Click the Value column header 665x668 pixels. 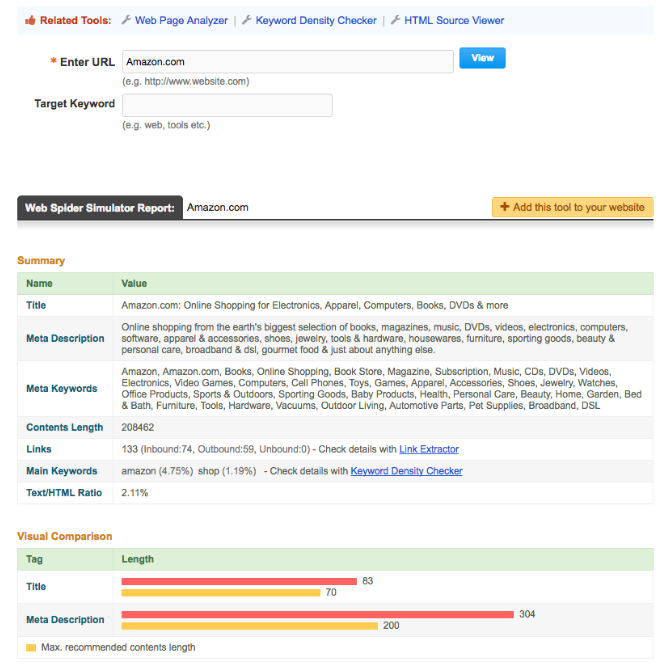tap(134, 283)
